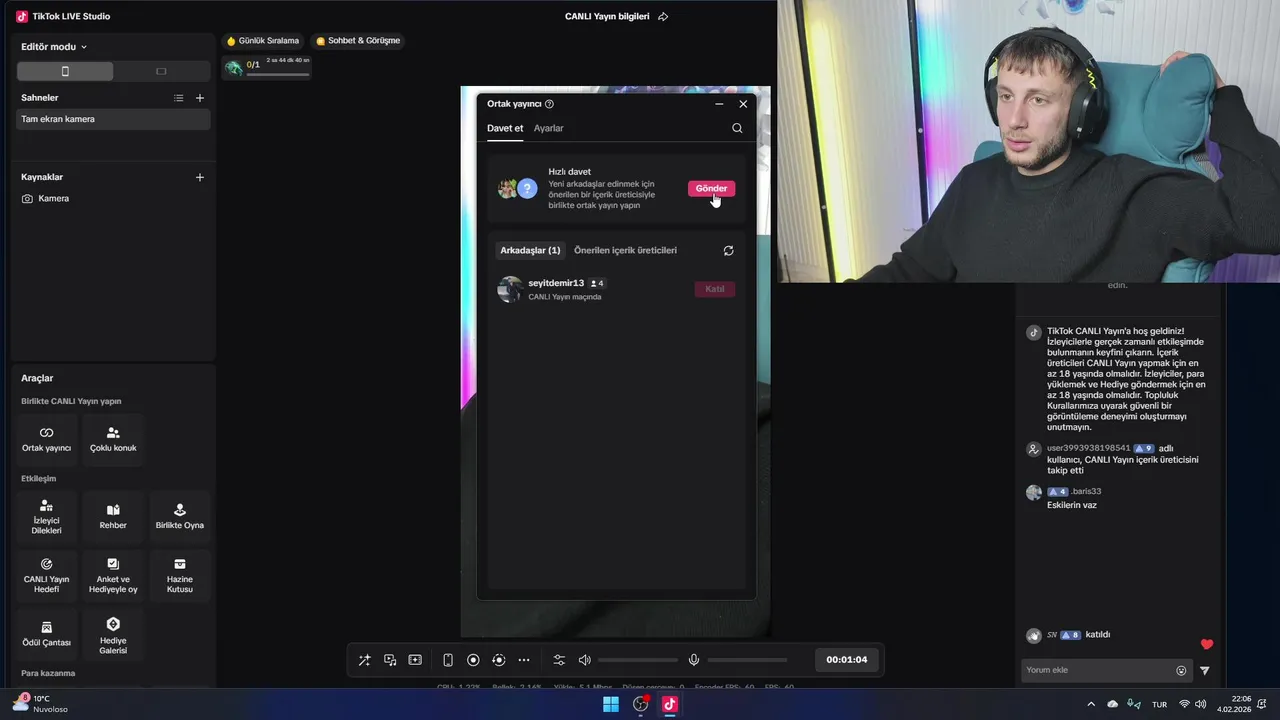1280x720 pixels.
Task: Open Hazine Kutusu tool
Action: [180, 576]
